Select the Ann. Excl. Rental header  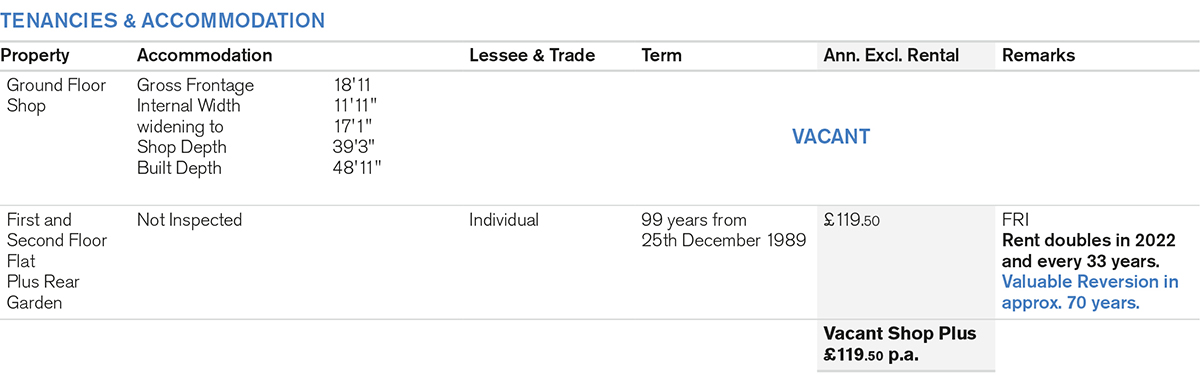[891, 56]
